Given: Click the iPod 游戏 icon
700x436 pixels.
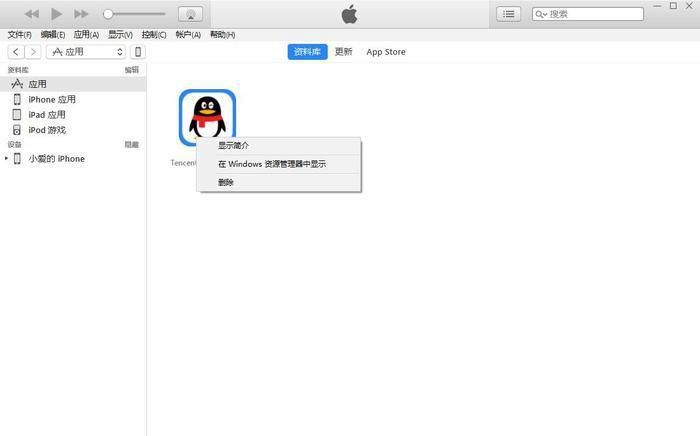Looking at the screenshot, I should pyautogui.click(x=17, y=130).
